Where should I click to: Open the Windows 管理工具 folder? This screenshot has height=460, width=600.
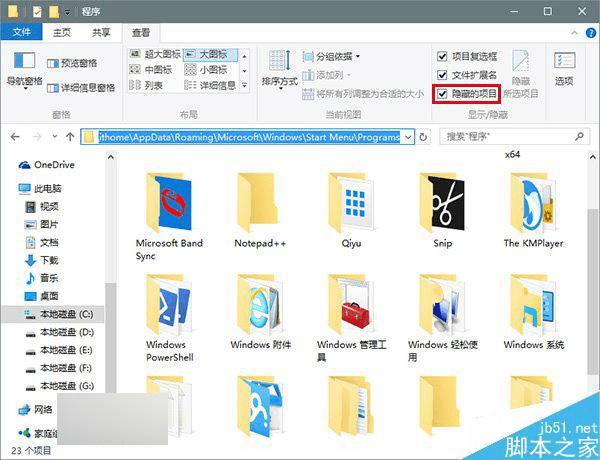351,318
